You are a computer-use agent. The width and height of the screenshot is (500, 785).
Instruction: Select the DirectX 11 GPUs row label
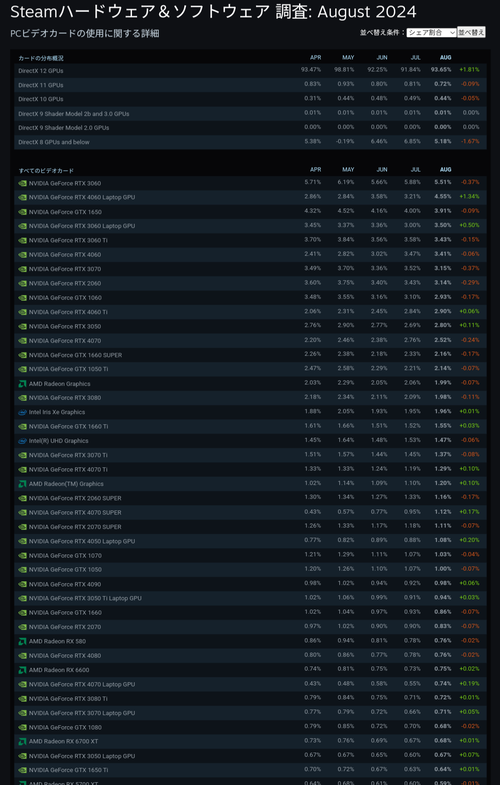pos(41,85)
